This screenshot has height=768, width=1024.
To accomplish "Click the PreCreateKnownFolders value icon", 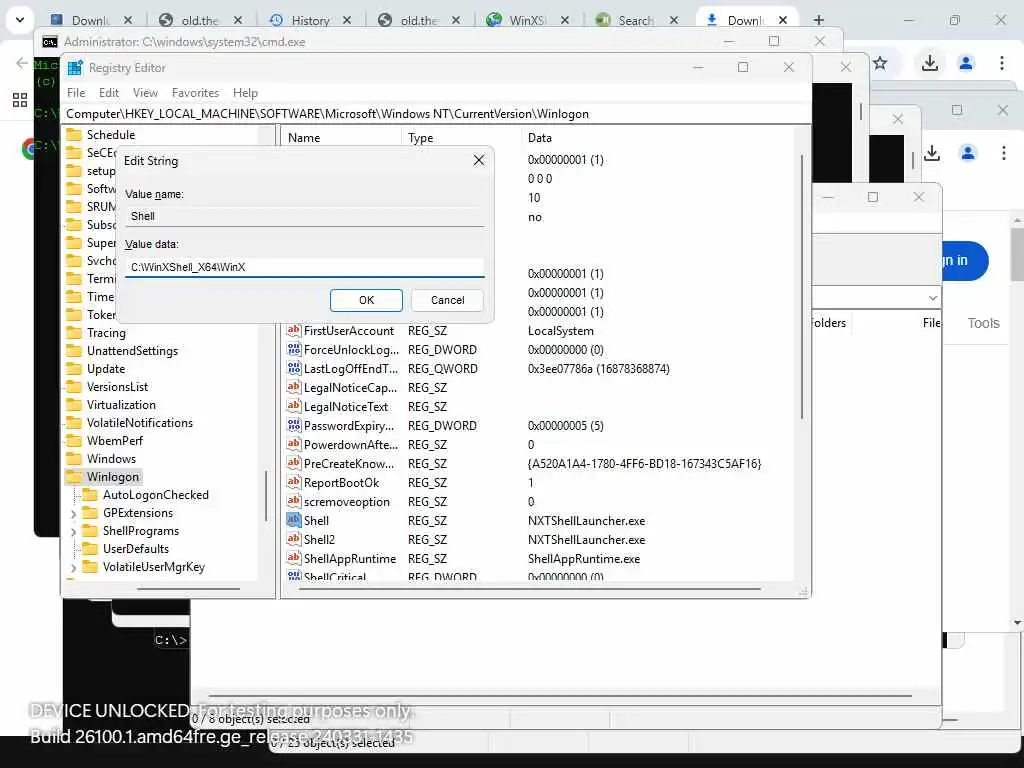I will point(293,462).
